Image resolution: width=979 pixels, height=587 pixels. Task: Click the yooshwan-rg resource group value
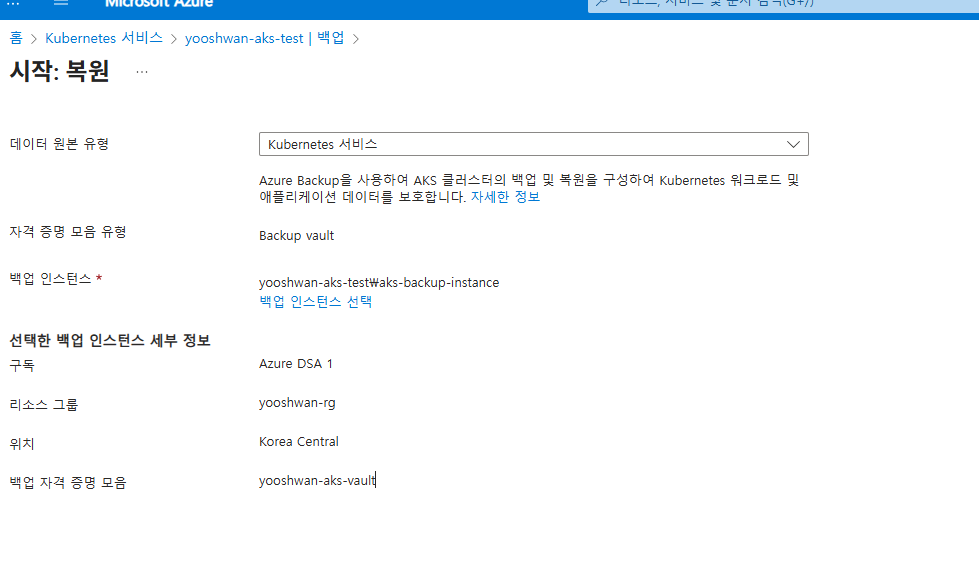pos(297,403)
